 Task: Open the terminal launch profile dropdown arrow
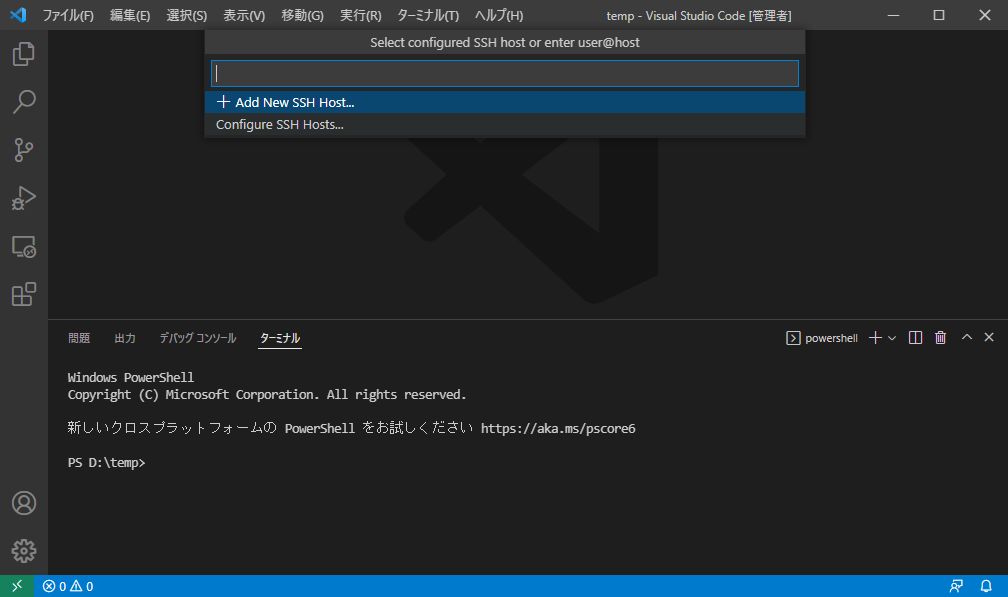click(x=892, y=338)
